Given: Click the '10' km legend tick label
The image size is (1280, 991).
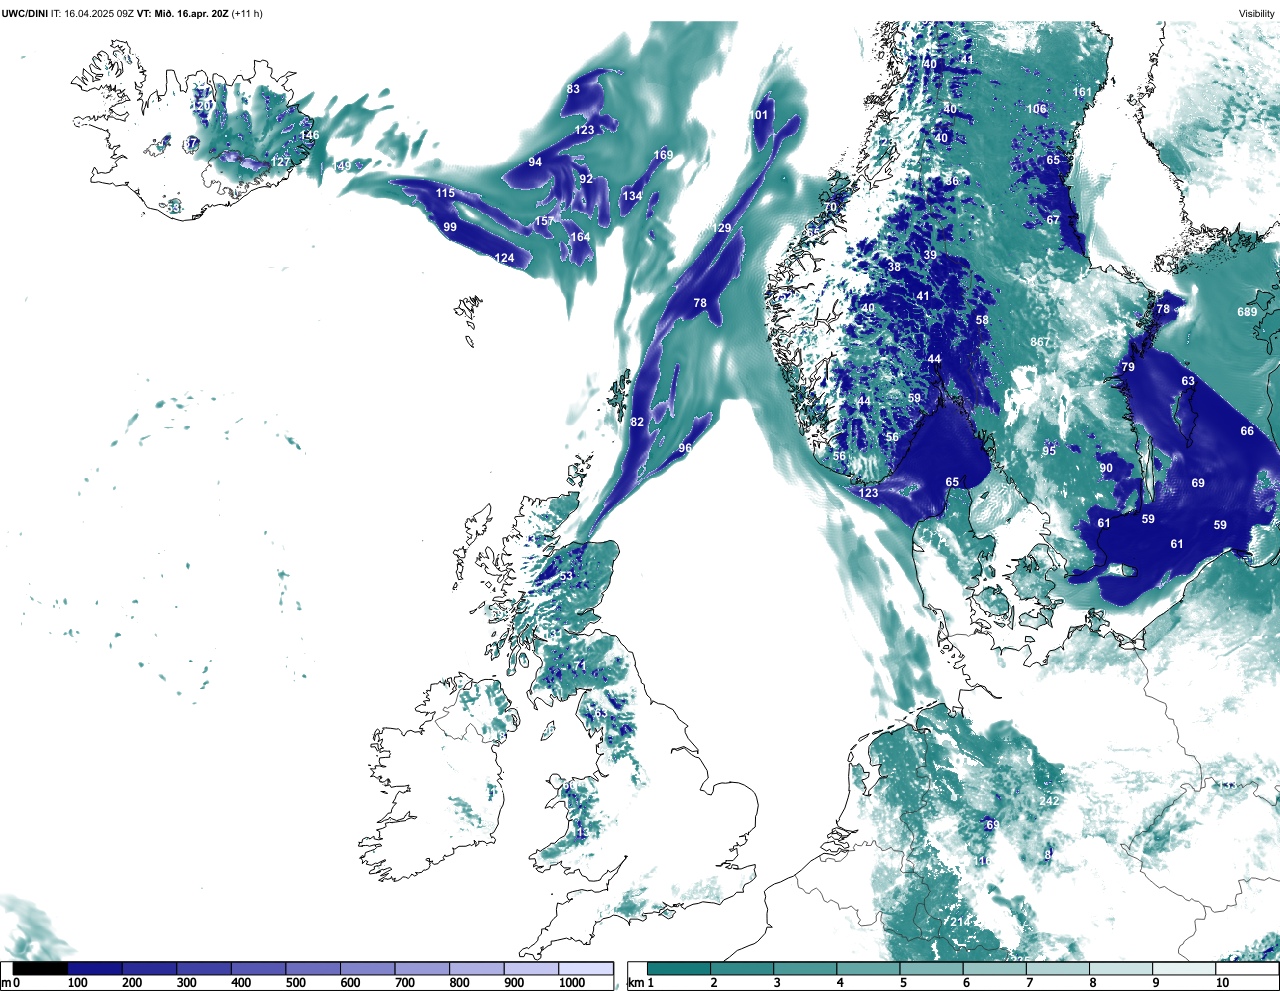Looking at the screenshot, I should (x=1222, y=983).
